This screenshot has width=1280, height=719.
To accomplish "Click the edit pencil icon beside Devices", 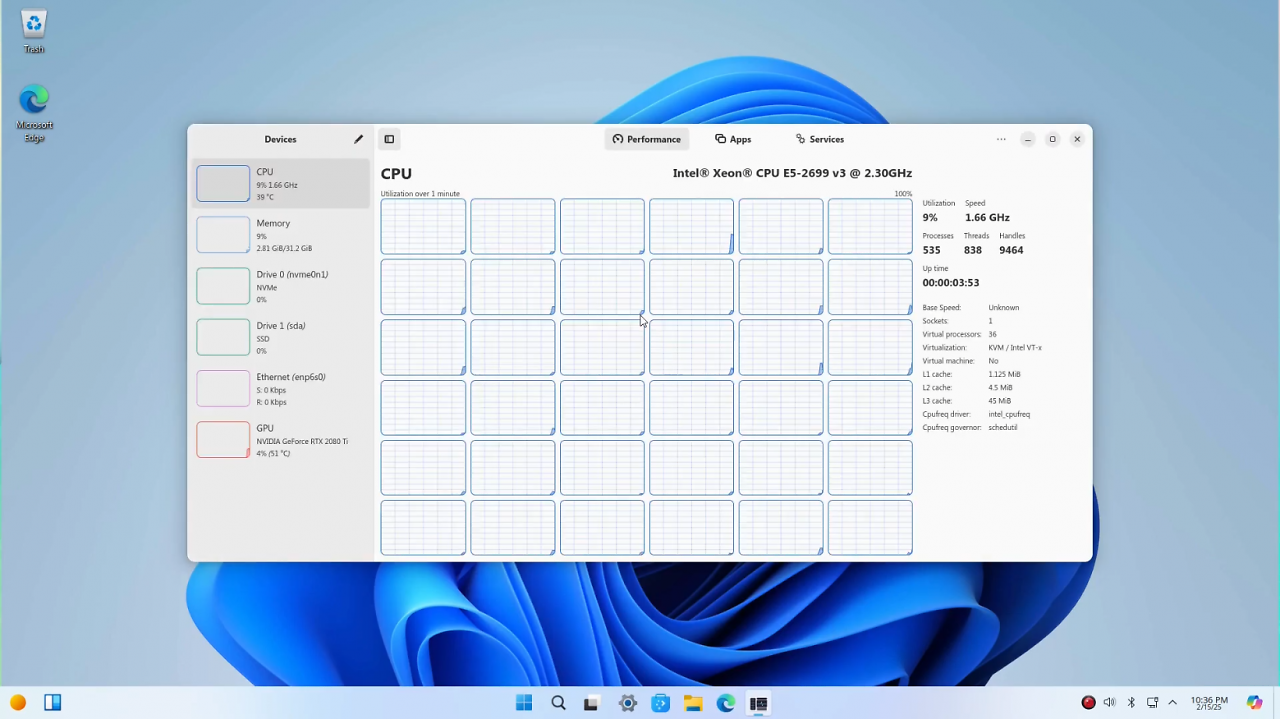I will (358, 139).
